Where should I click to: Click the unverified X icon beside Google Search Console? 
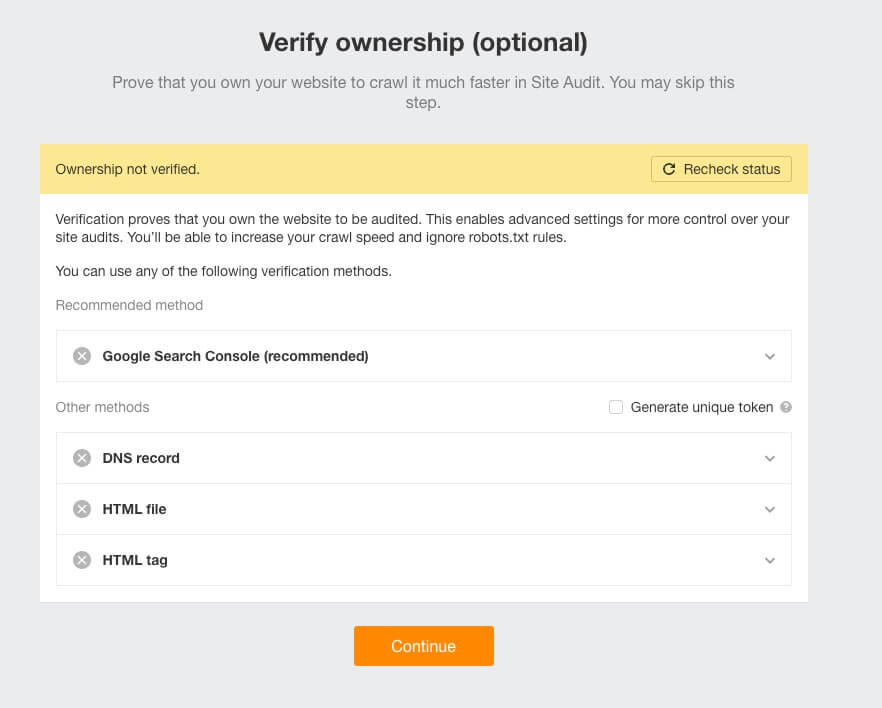[82, 356]
